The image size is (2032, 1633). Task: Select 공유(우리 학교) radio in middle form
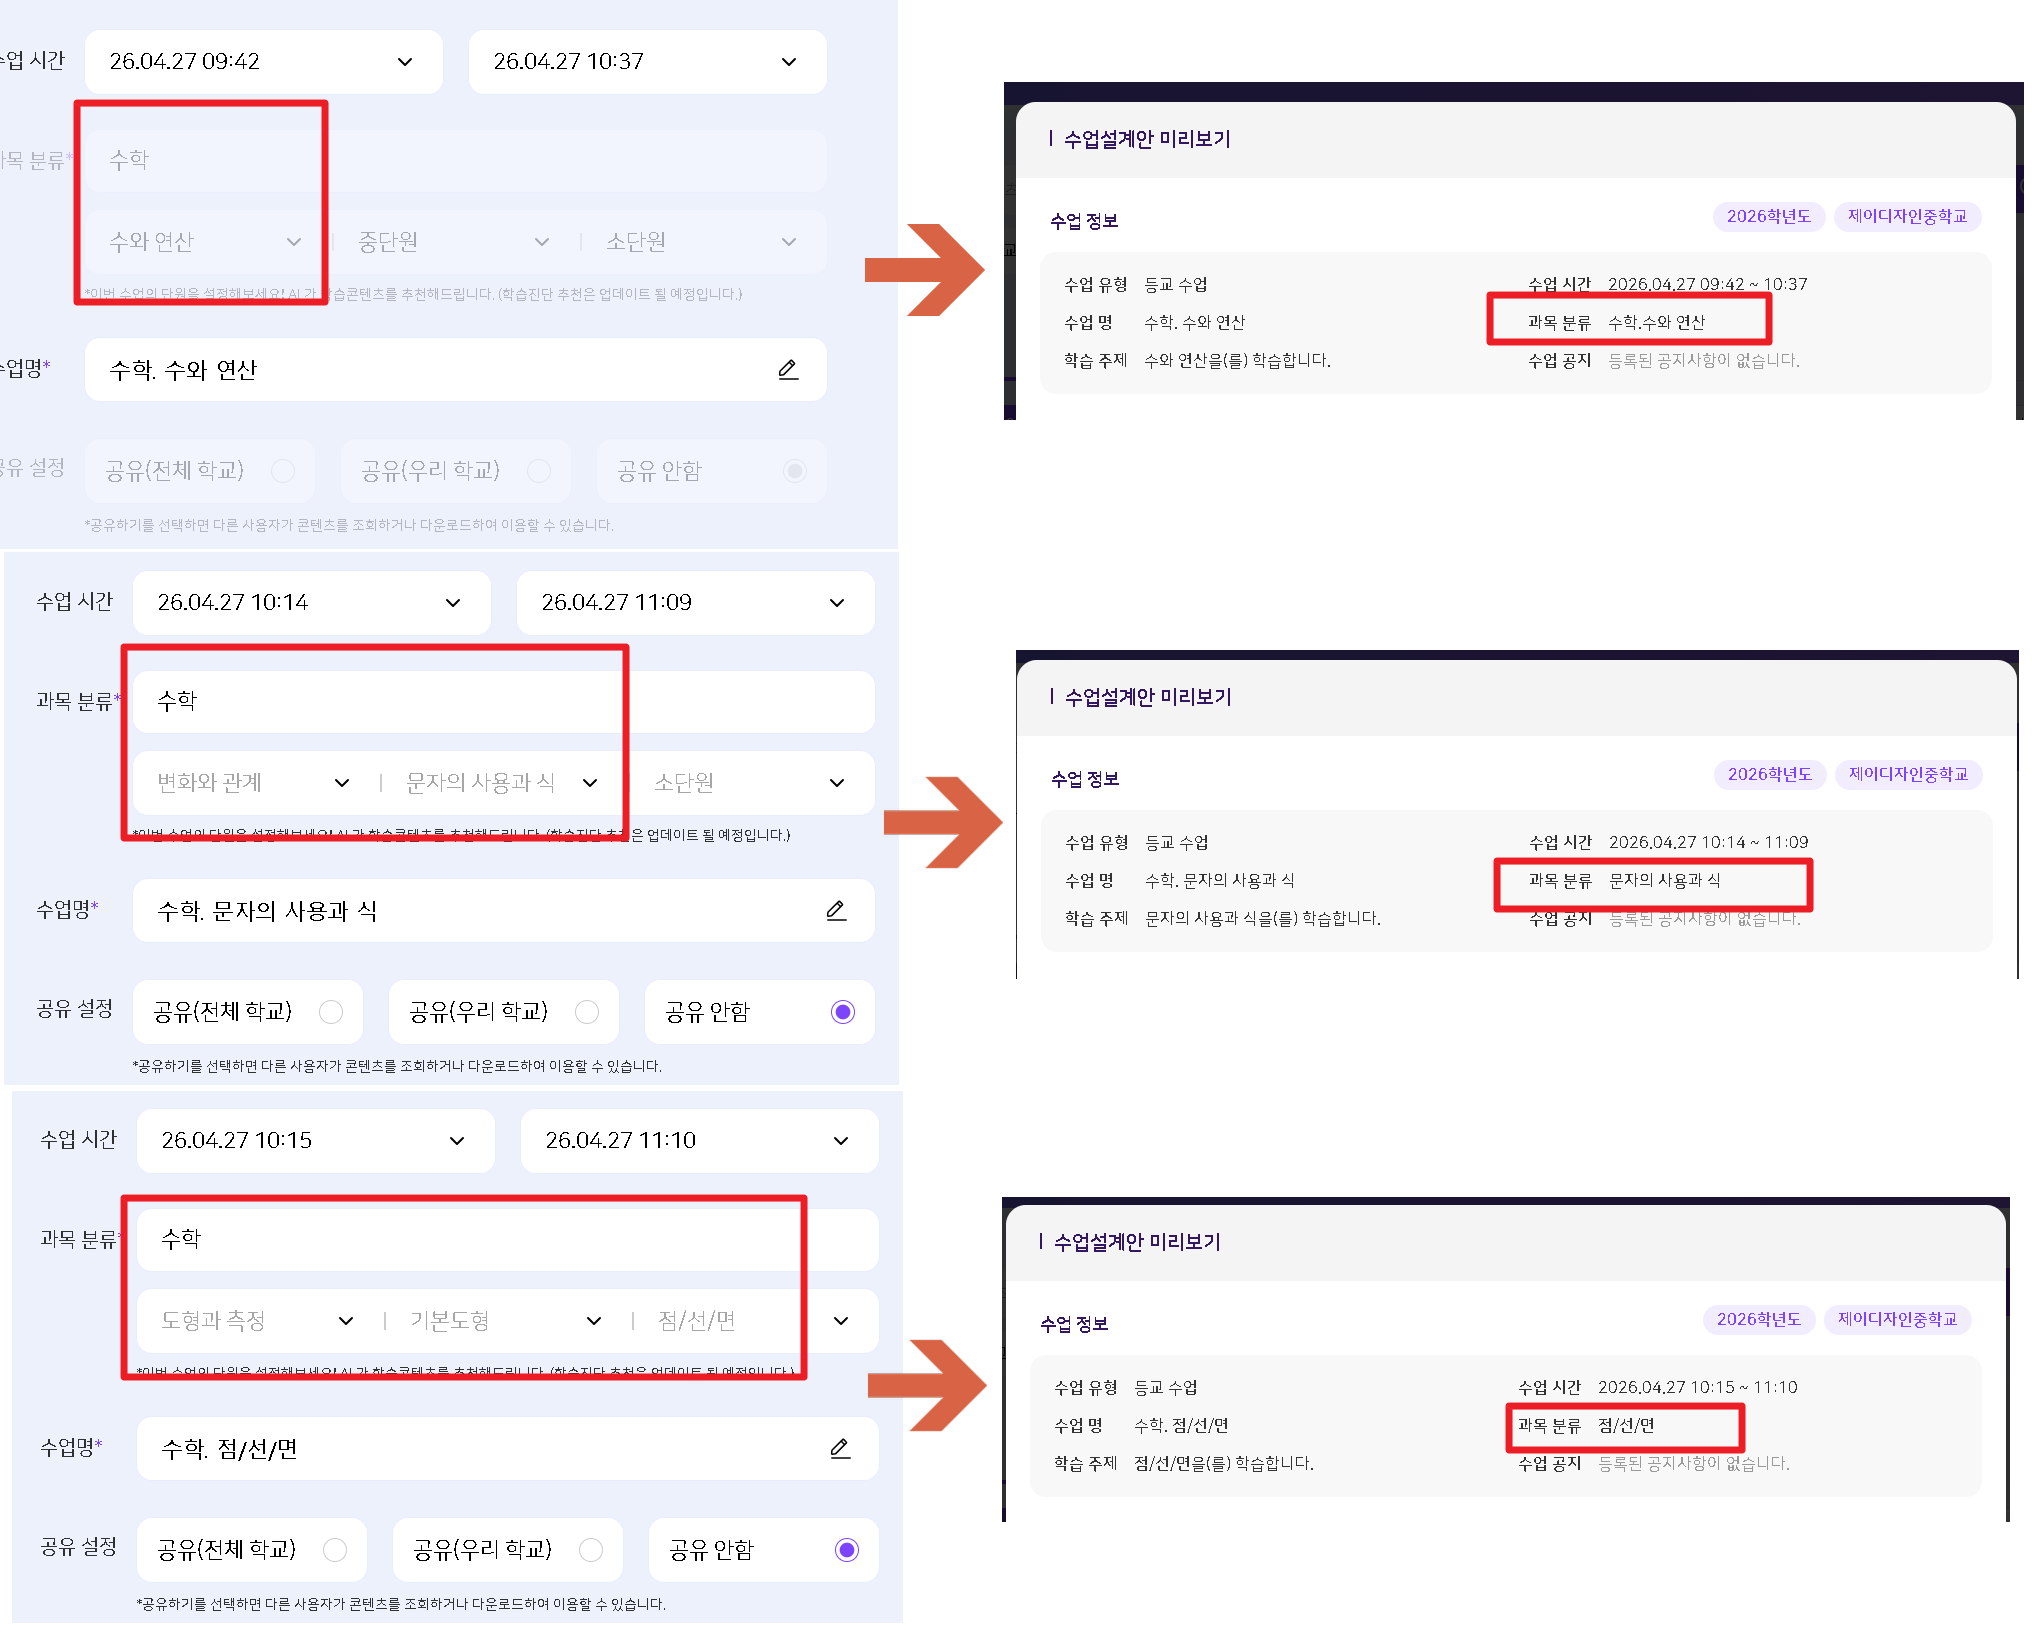587,1012
